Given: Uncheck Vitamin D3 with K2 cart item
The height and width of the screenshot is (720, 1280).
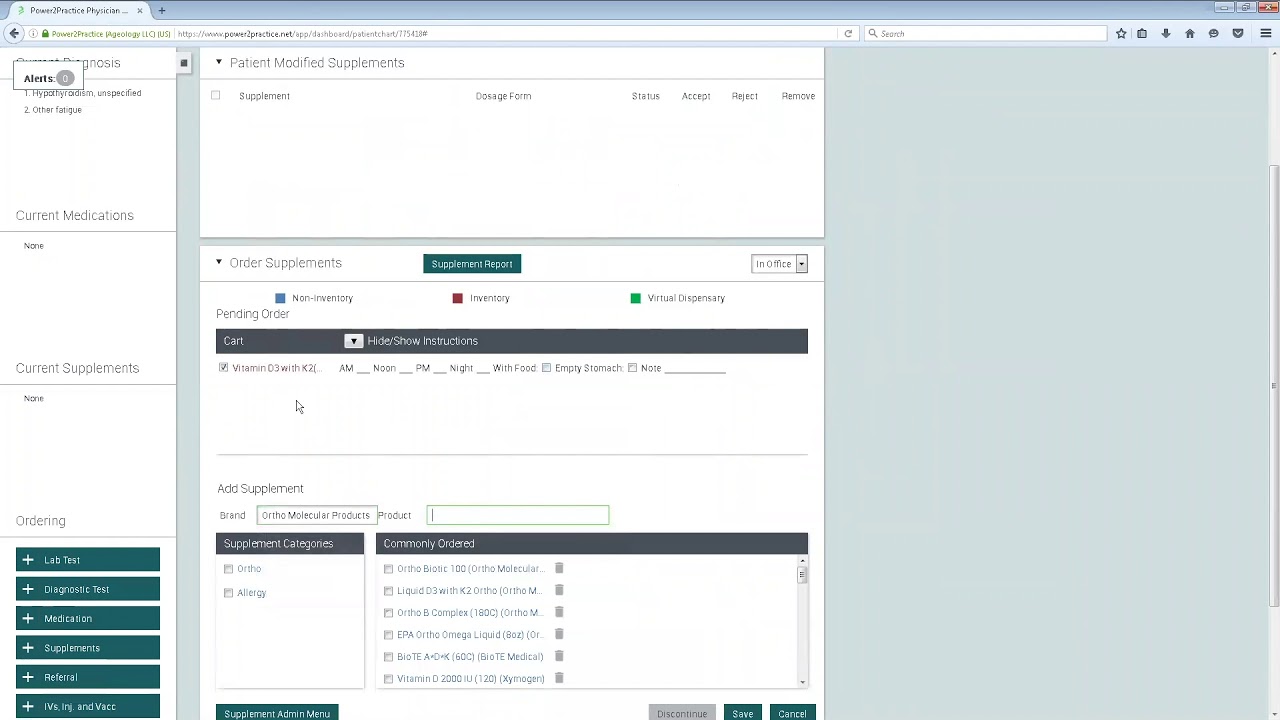Looking at the screenshot, I should (x=223, y=368).
